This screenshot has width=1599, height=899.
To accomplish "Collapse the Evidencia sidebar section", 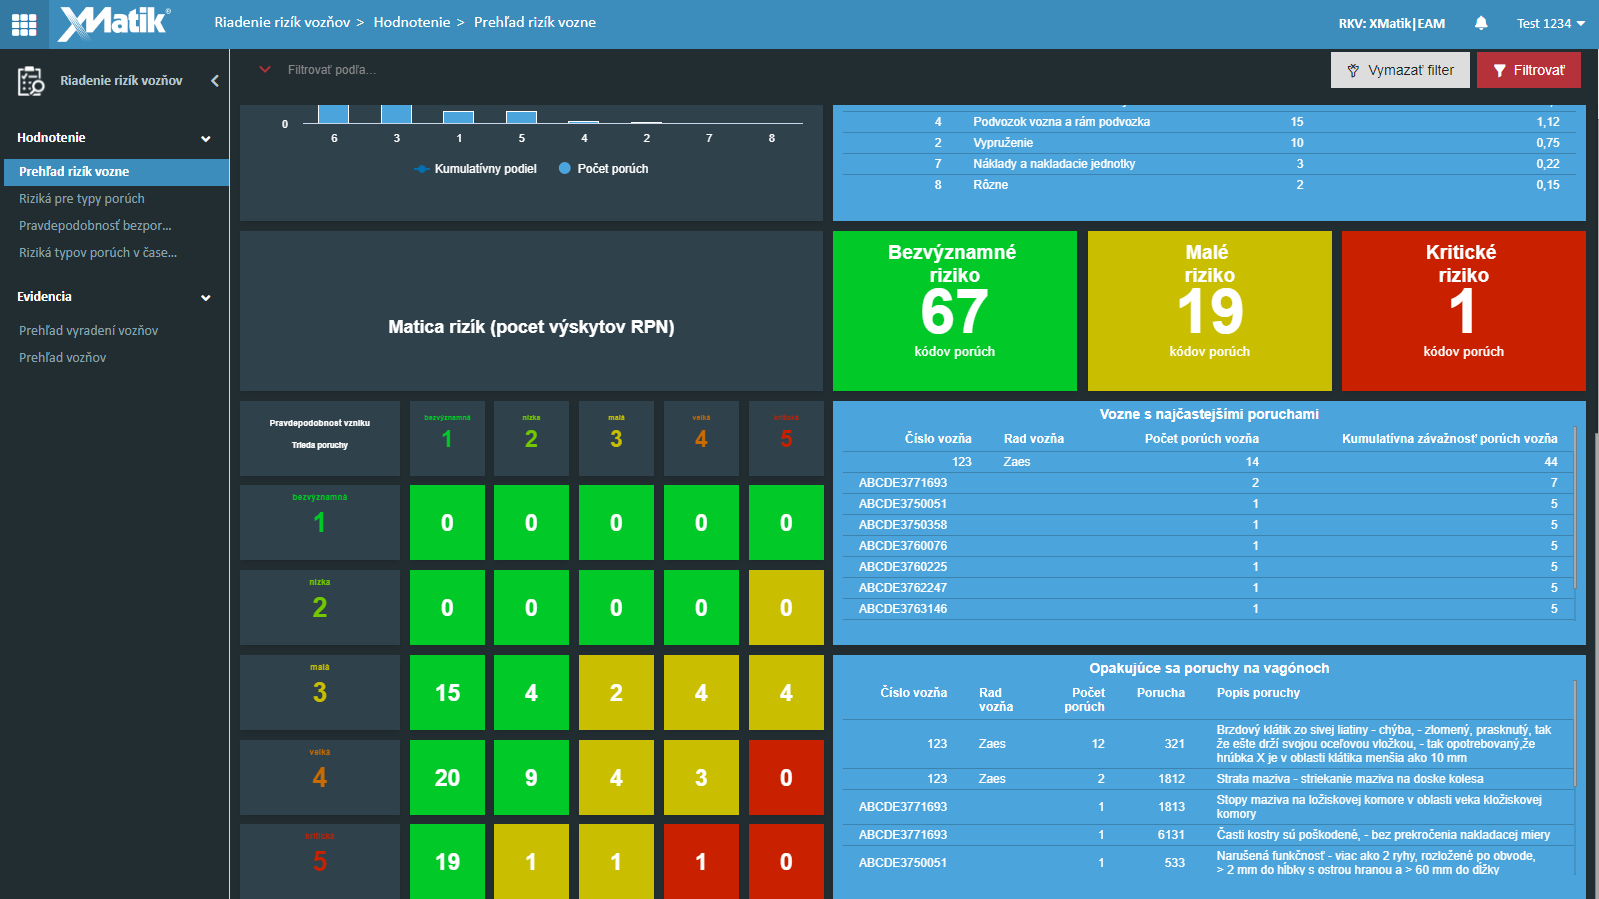I will pos(206,298).
